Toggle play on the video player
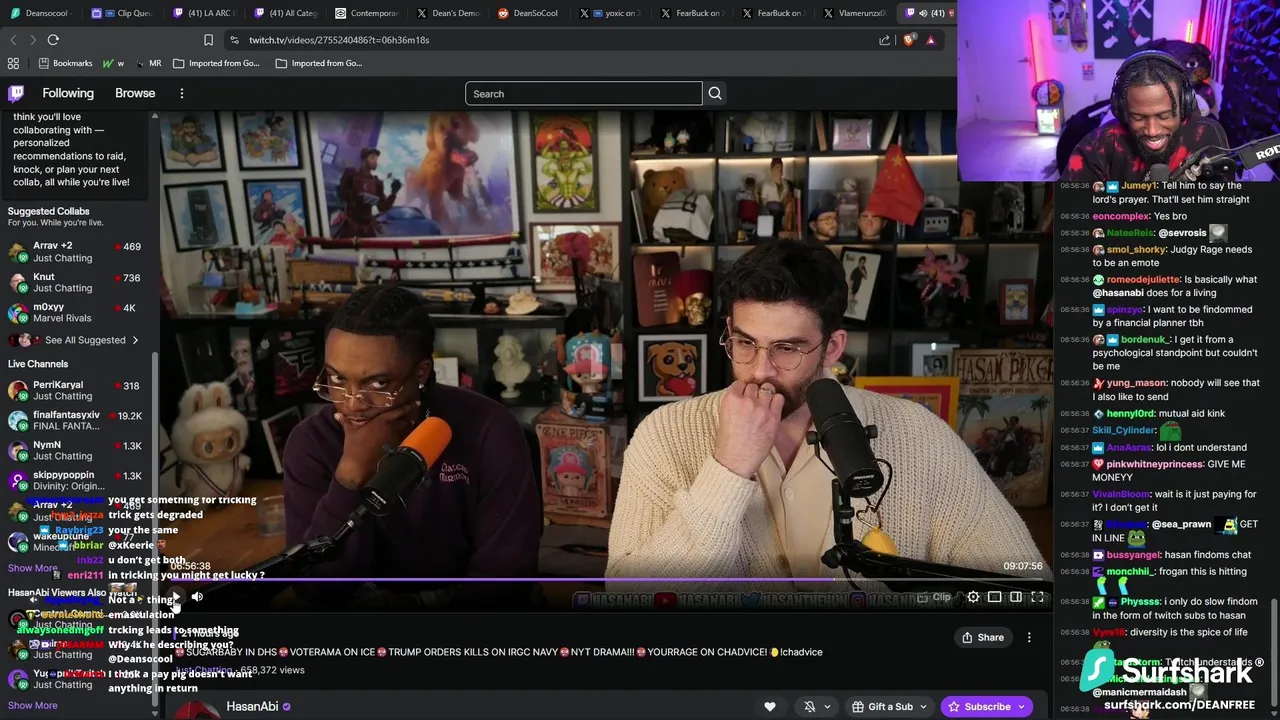 pos(176,597)
